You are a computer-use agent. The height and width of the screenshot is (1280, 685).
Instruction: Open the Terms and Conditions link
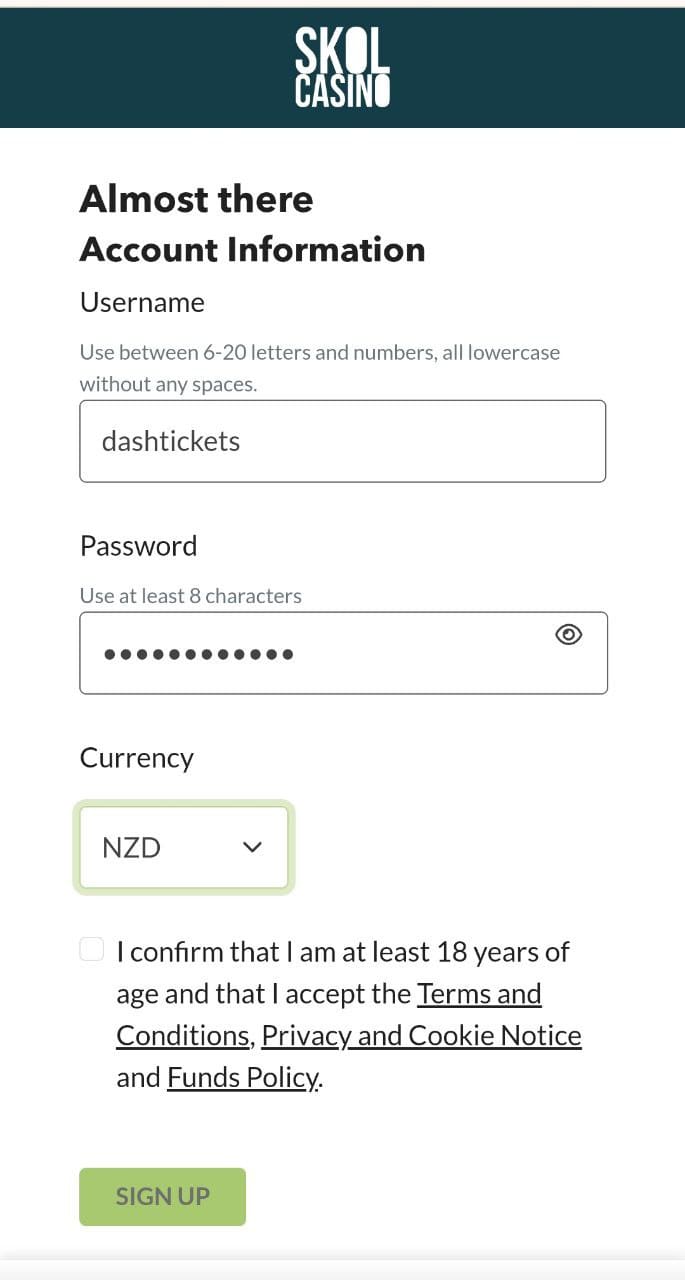(478, 994)
